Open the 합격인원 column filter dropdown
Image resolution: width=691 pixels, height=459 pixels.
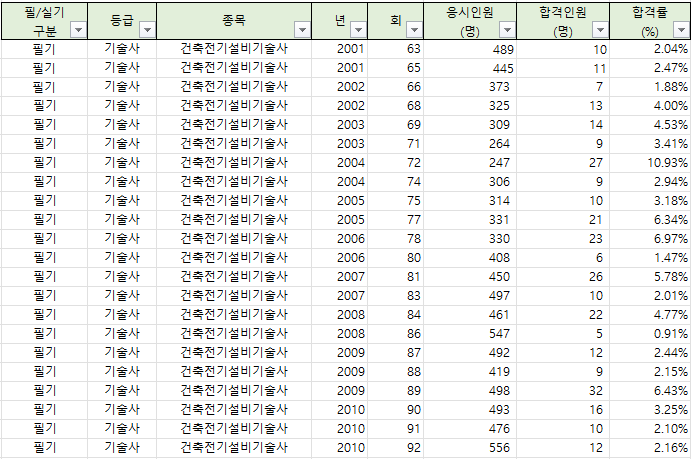[x=600, y=30]
